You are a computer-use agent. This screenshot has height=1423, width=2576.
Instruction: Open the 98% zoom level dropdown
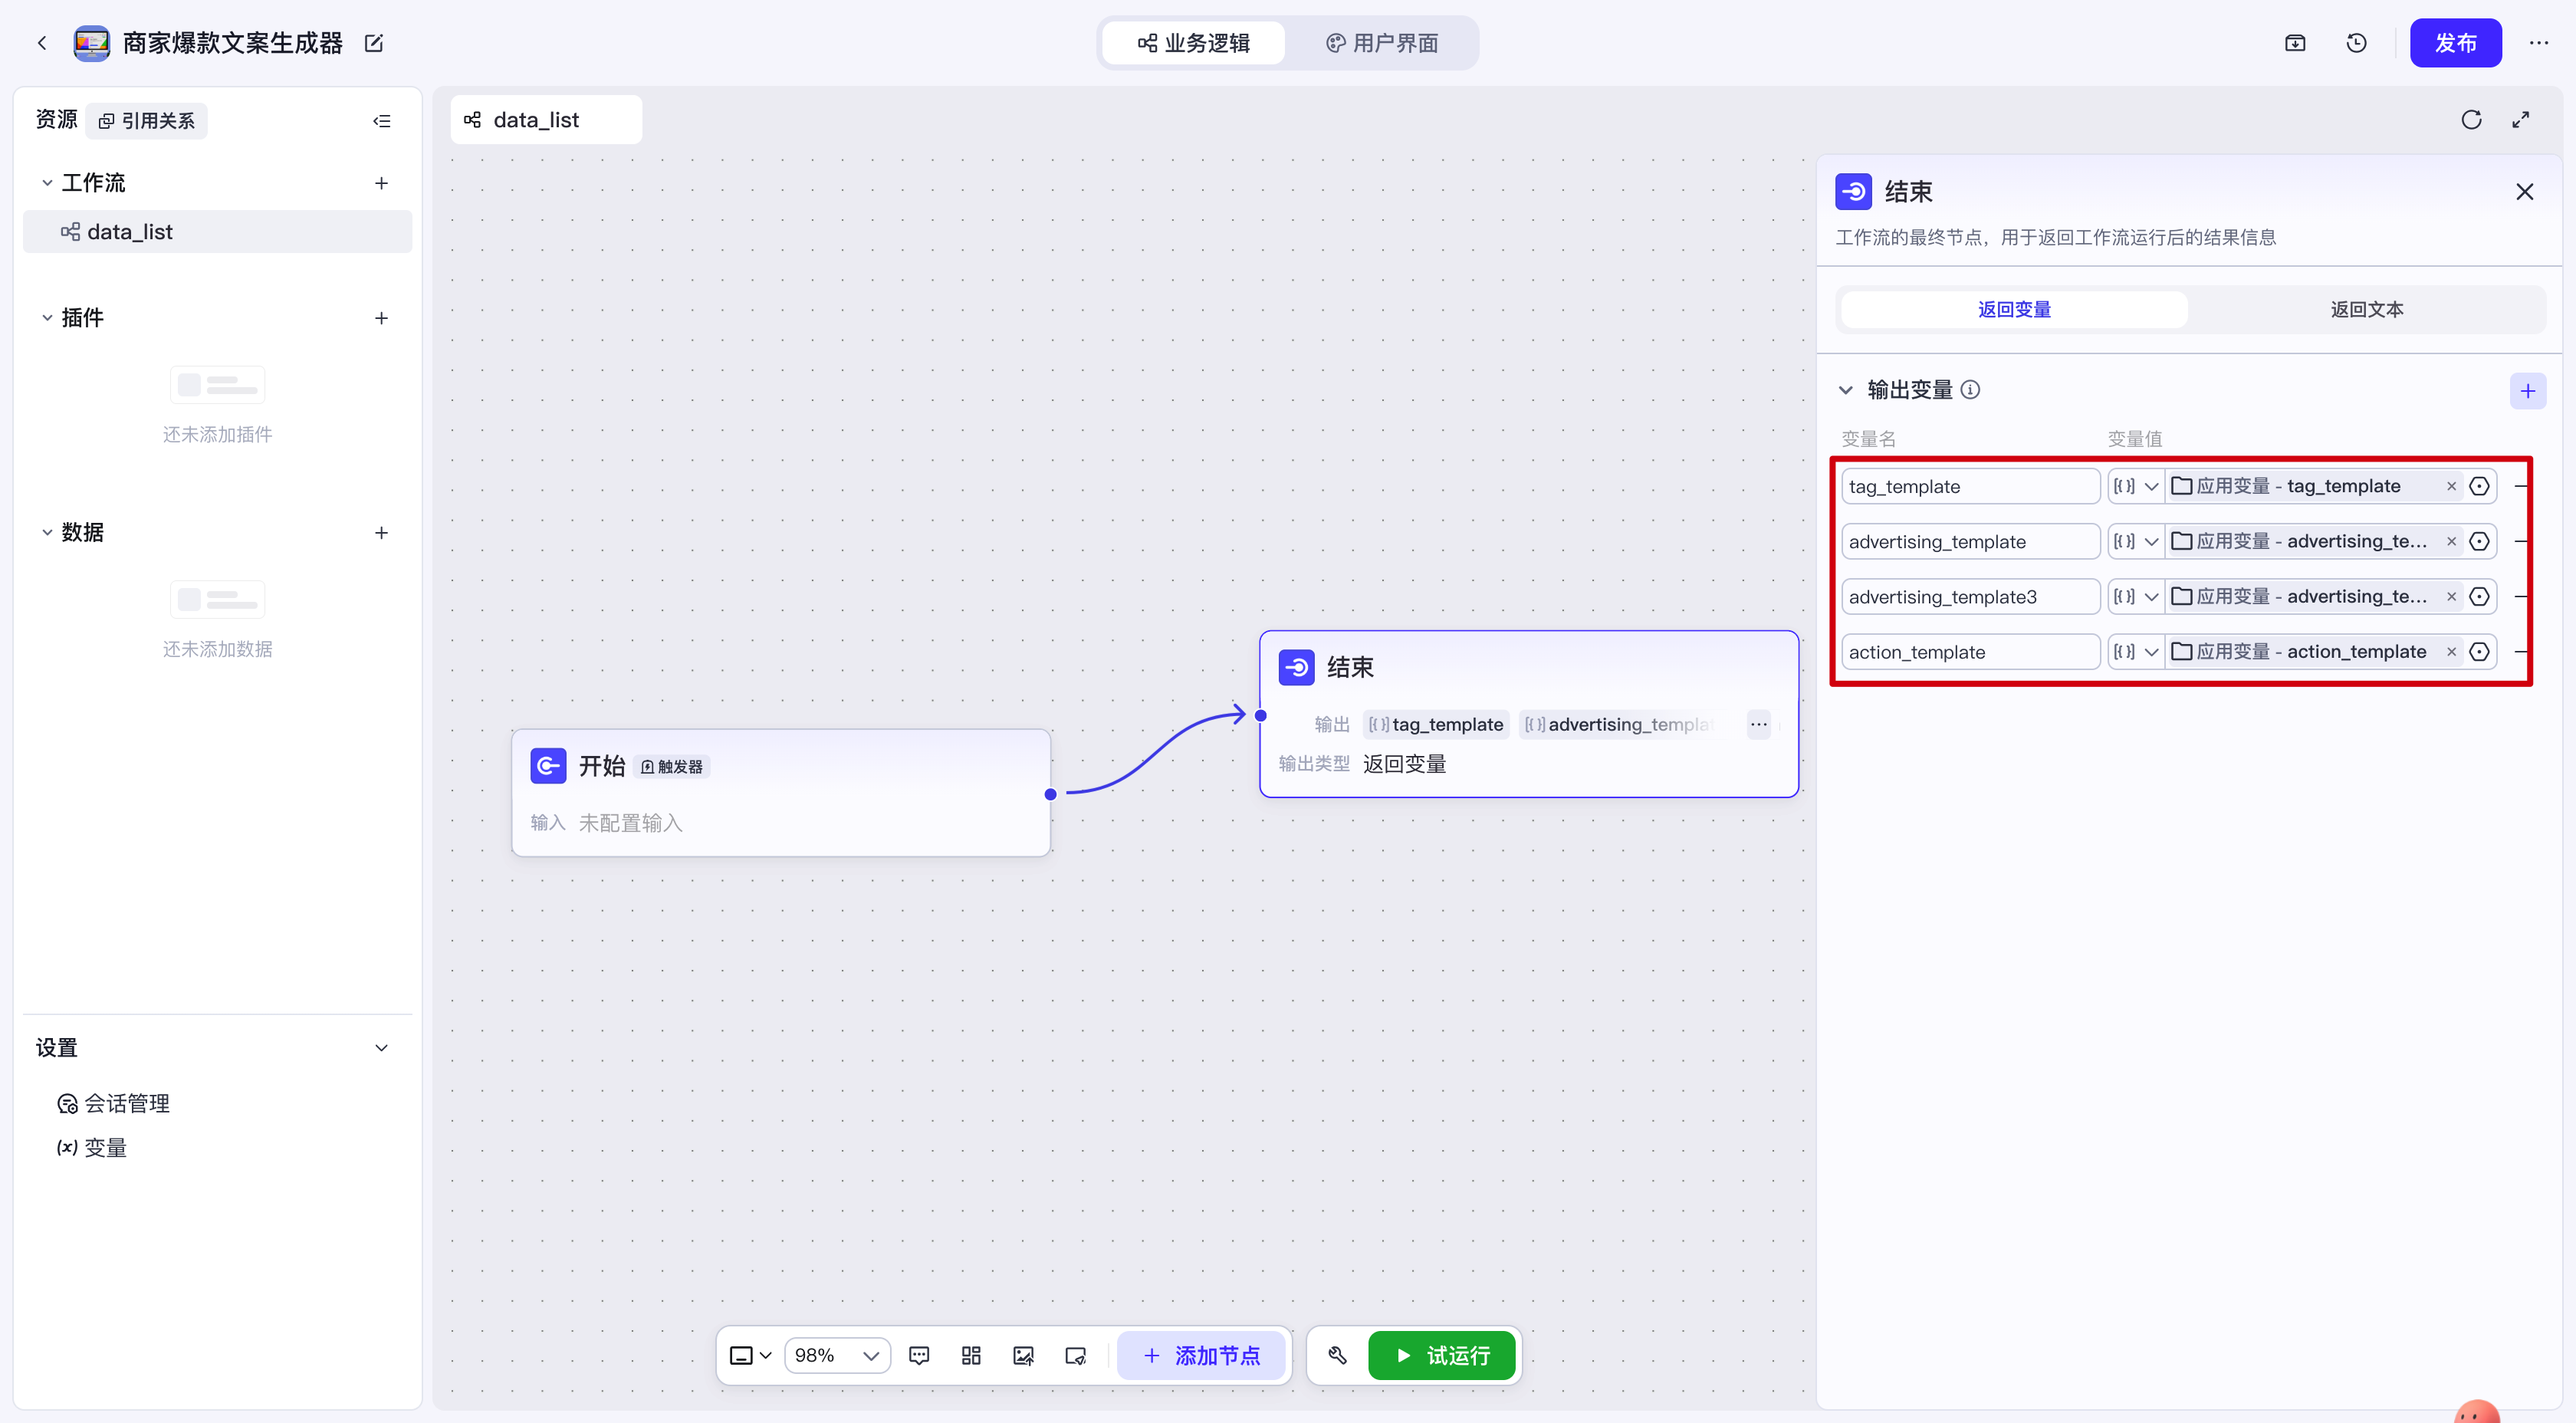pyautogui.click(x=837, y=1355)
